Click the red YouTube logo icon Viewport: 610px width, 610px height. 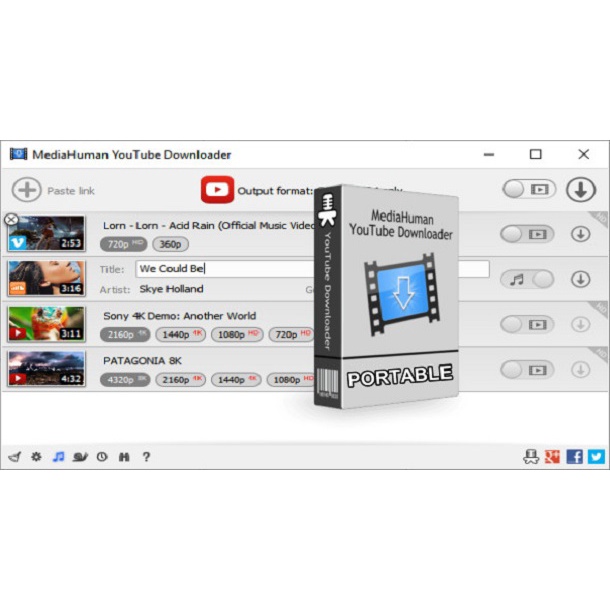point(217,190)
